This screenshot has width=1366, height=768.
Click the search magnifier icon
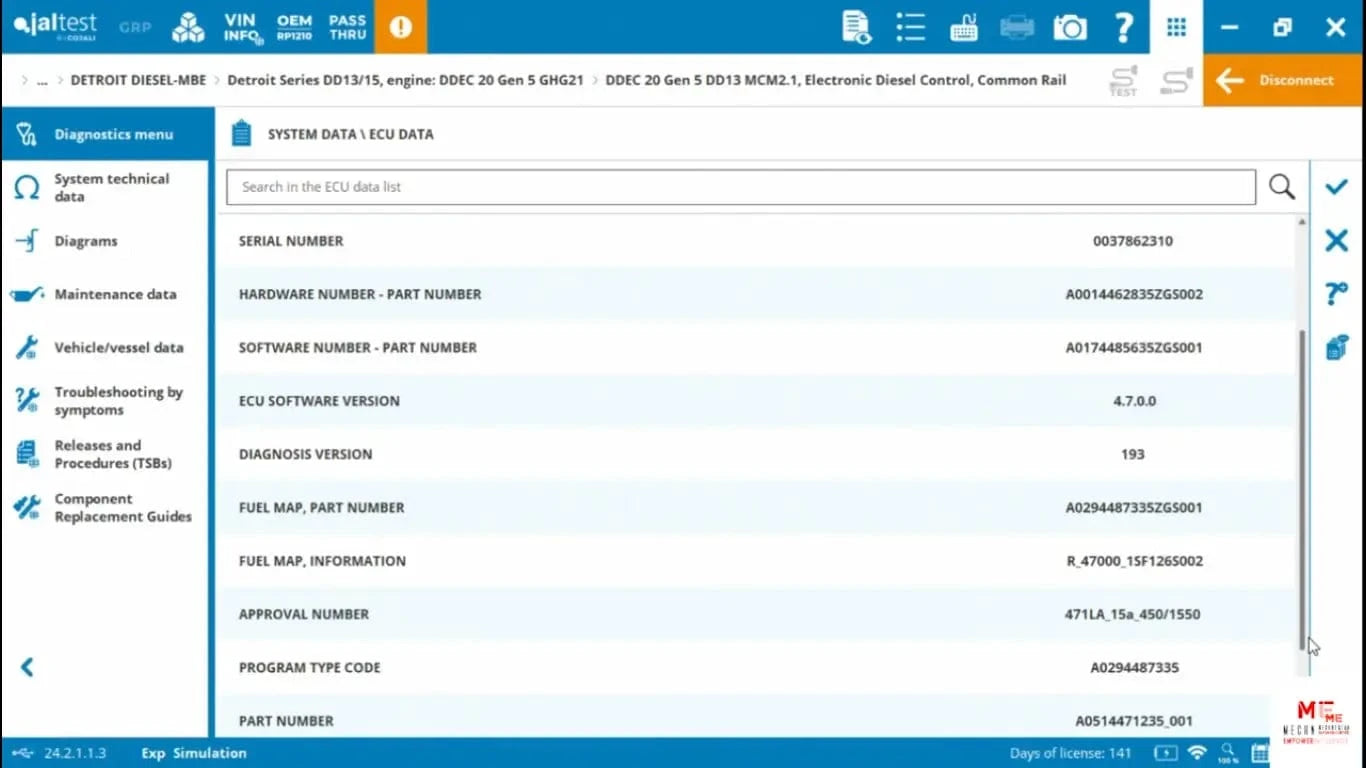[x=1281, y=187]
